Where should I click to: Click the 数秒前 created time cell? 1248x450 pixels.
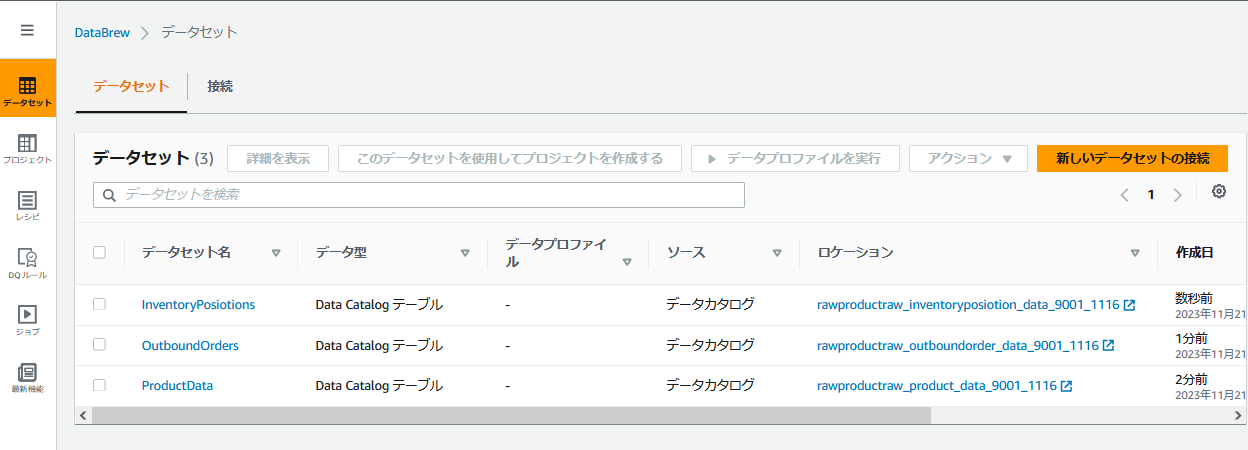pos(1196,299)
